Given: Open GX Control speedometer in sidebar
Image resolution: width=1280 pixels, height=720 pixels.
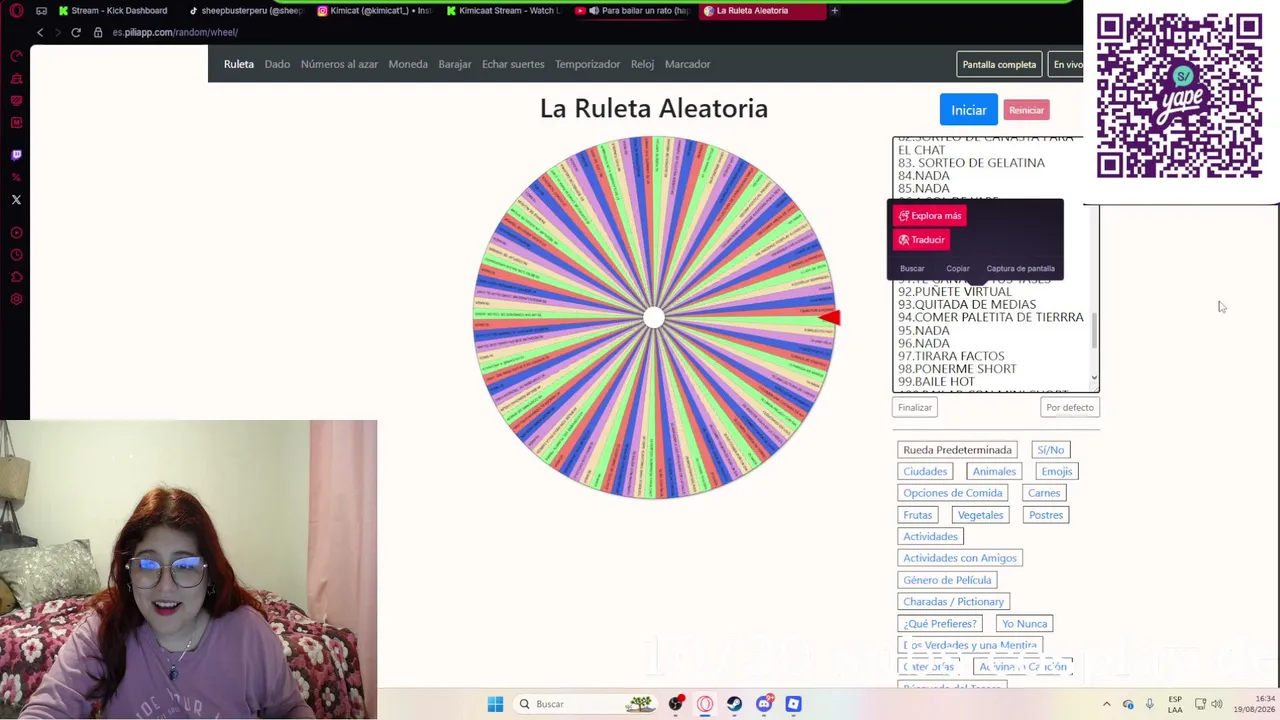Looking at the screenshot, I should (x=16, y=56).
